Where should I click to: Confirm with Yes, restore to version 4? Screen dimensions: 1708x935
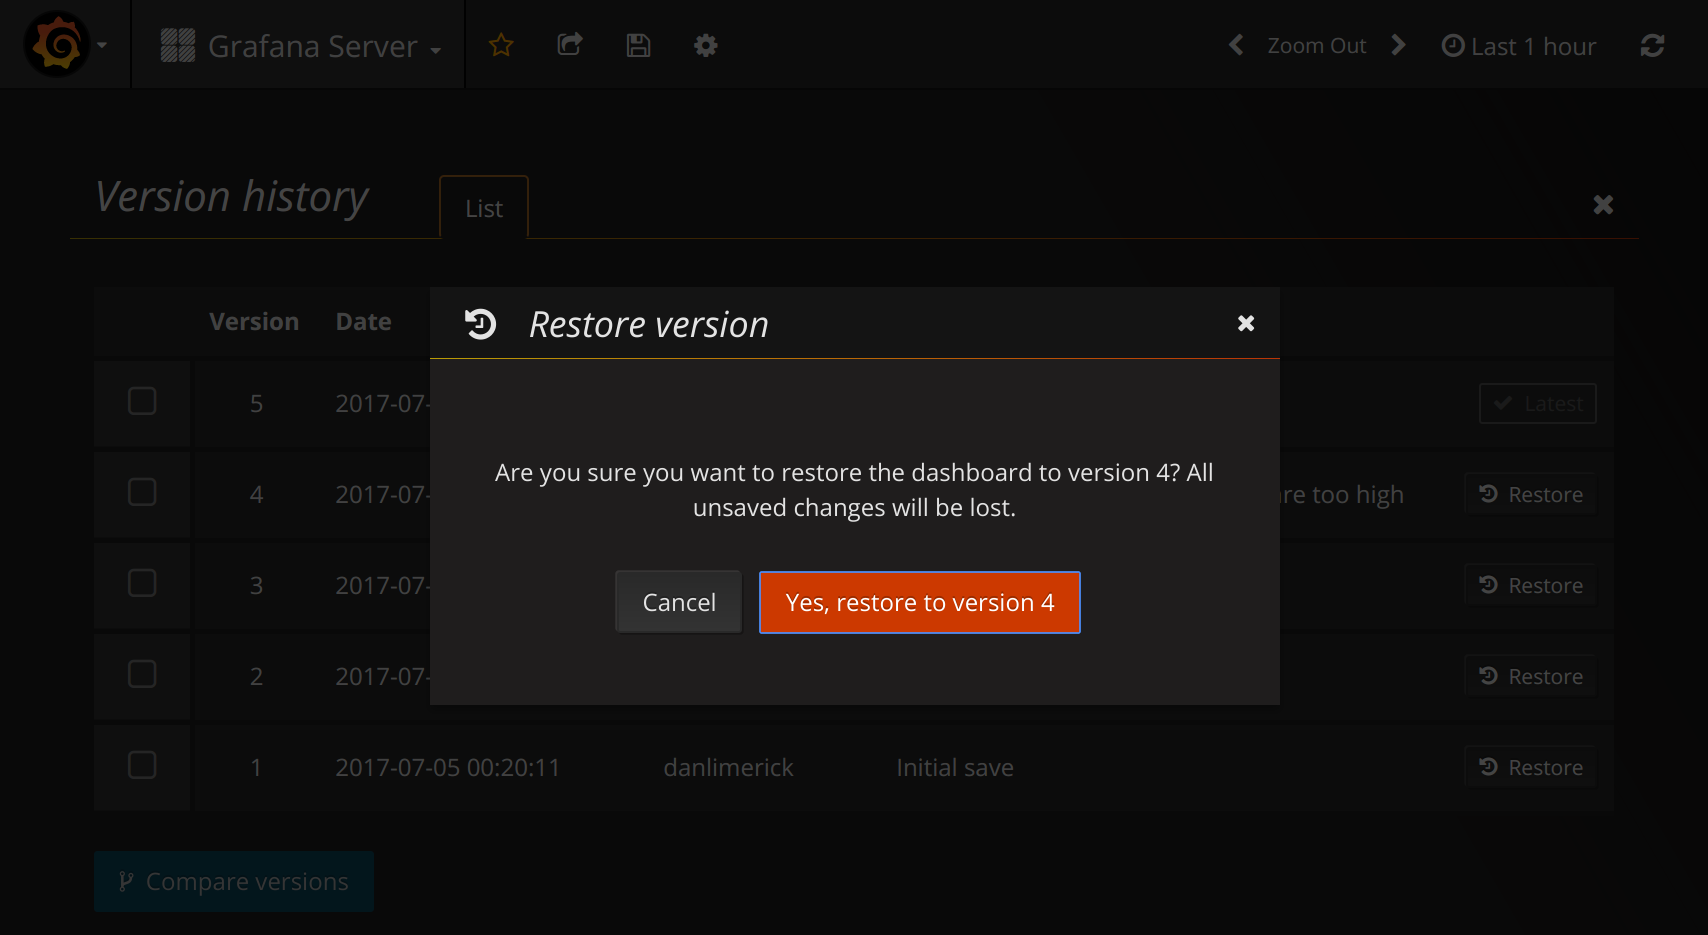click(x=919, y=602)
